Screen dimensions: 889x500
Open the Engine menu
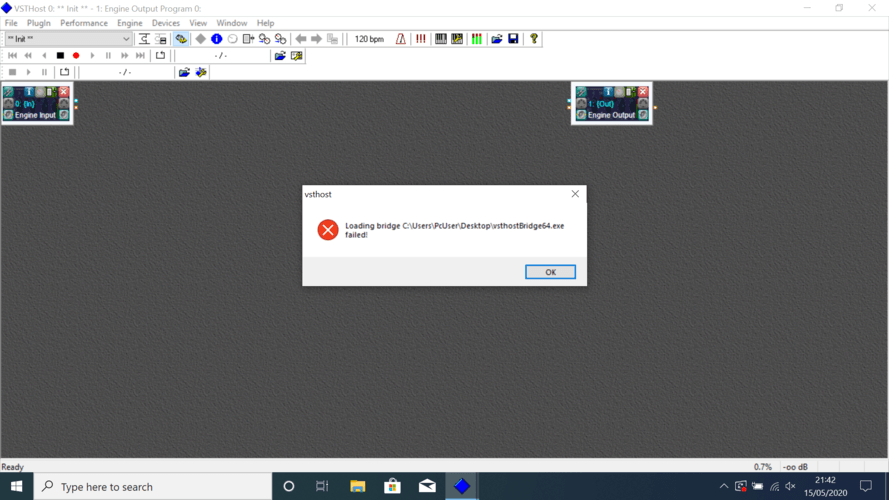coord(130,23)
